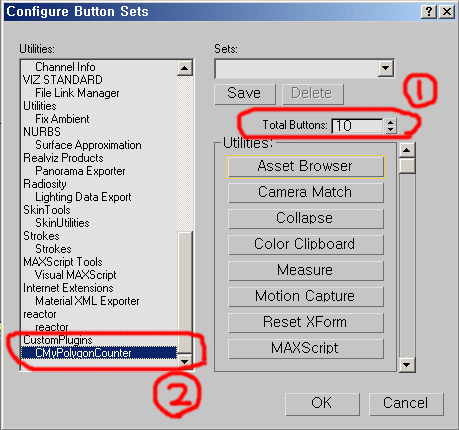Confirm with the OK button
The height and width of the screenshot is (430, 459).
(322, 404)
